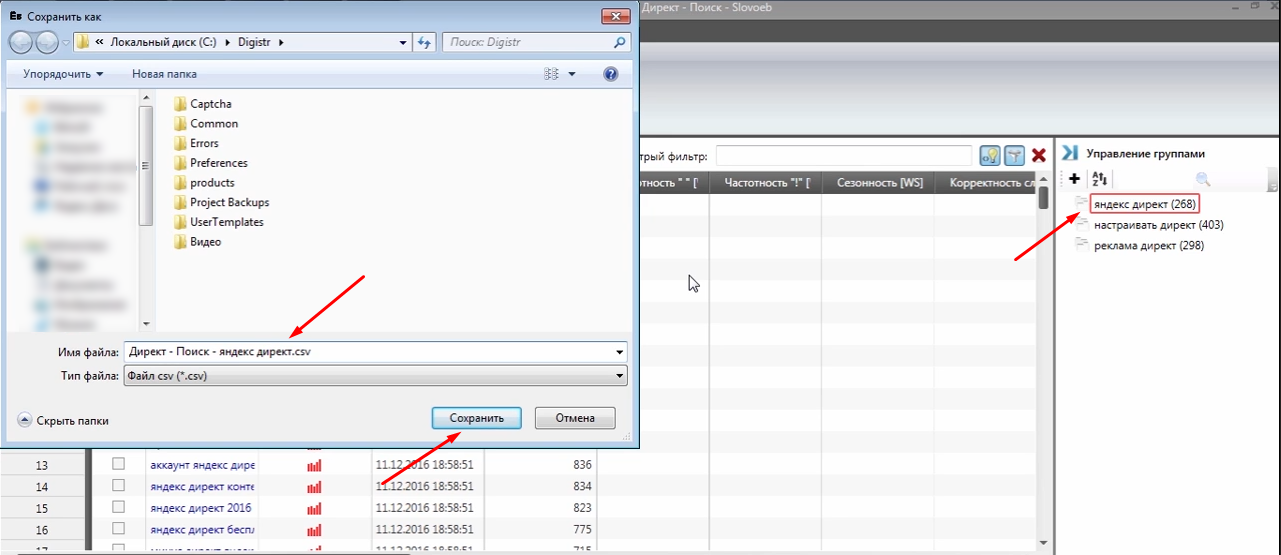This screenshot has height=555, width=1281.
Task: Tick the checkbox in row 16
Action: (x=119, y=528)
